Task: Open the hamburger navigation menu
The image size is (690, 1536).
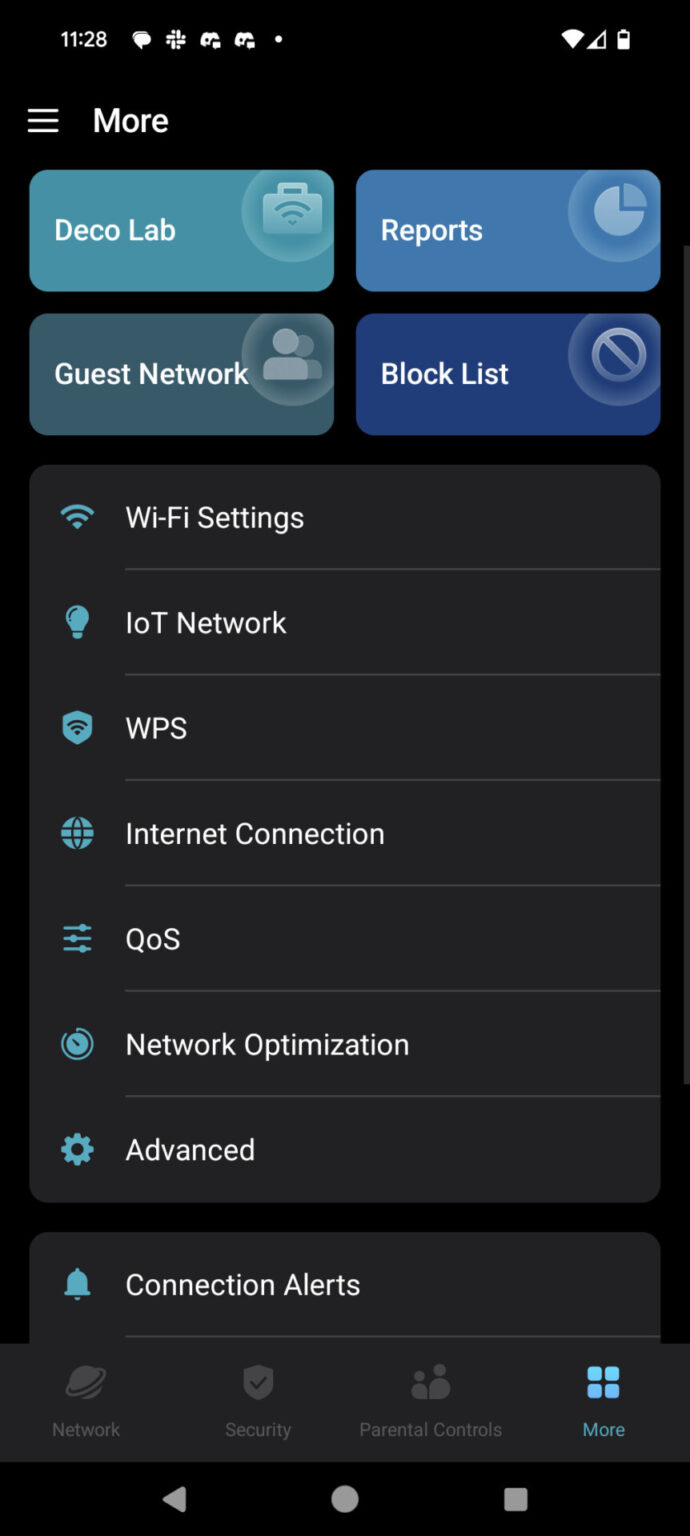Action: [x=43, y=121]
